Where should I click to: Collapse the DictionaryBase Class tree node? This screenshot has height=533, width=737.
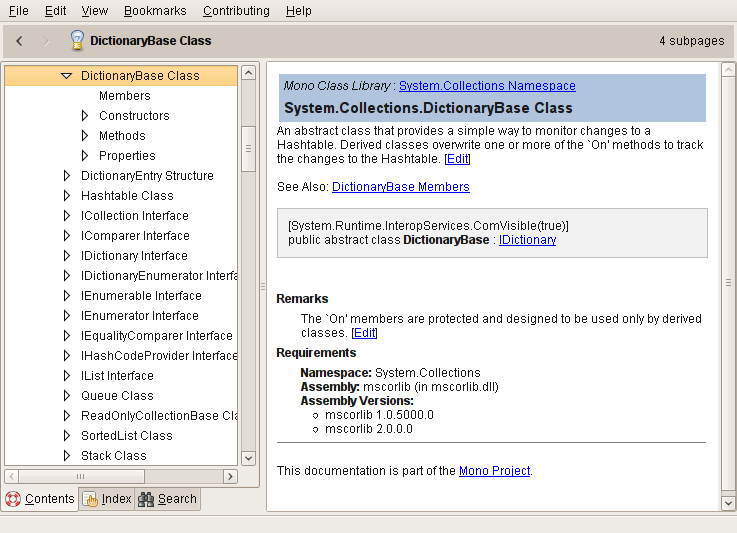(67, 76)
